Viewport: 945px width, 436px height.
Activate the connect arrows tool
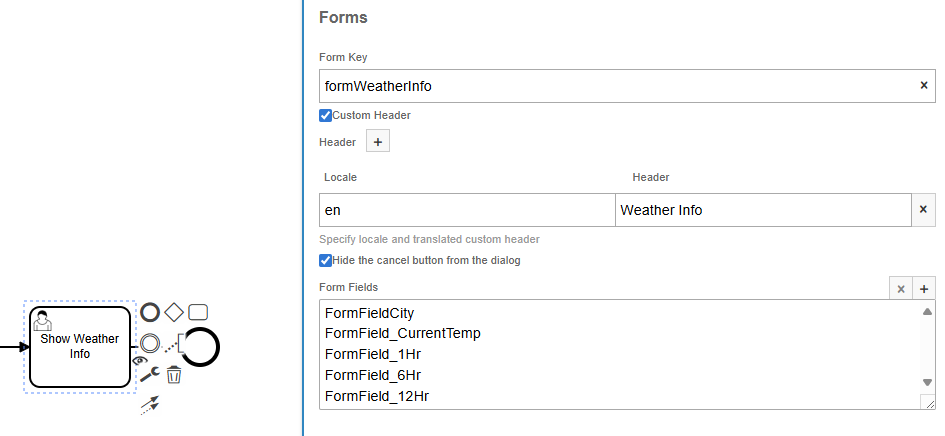point(149,405)
